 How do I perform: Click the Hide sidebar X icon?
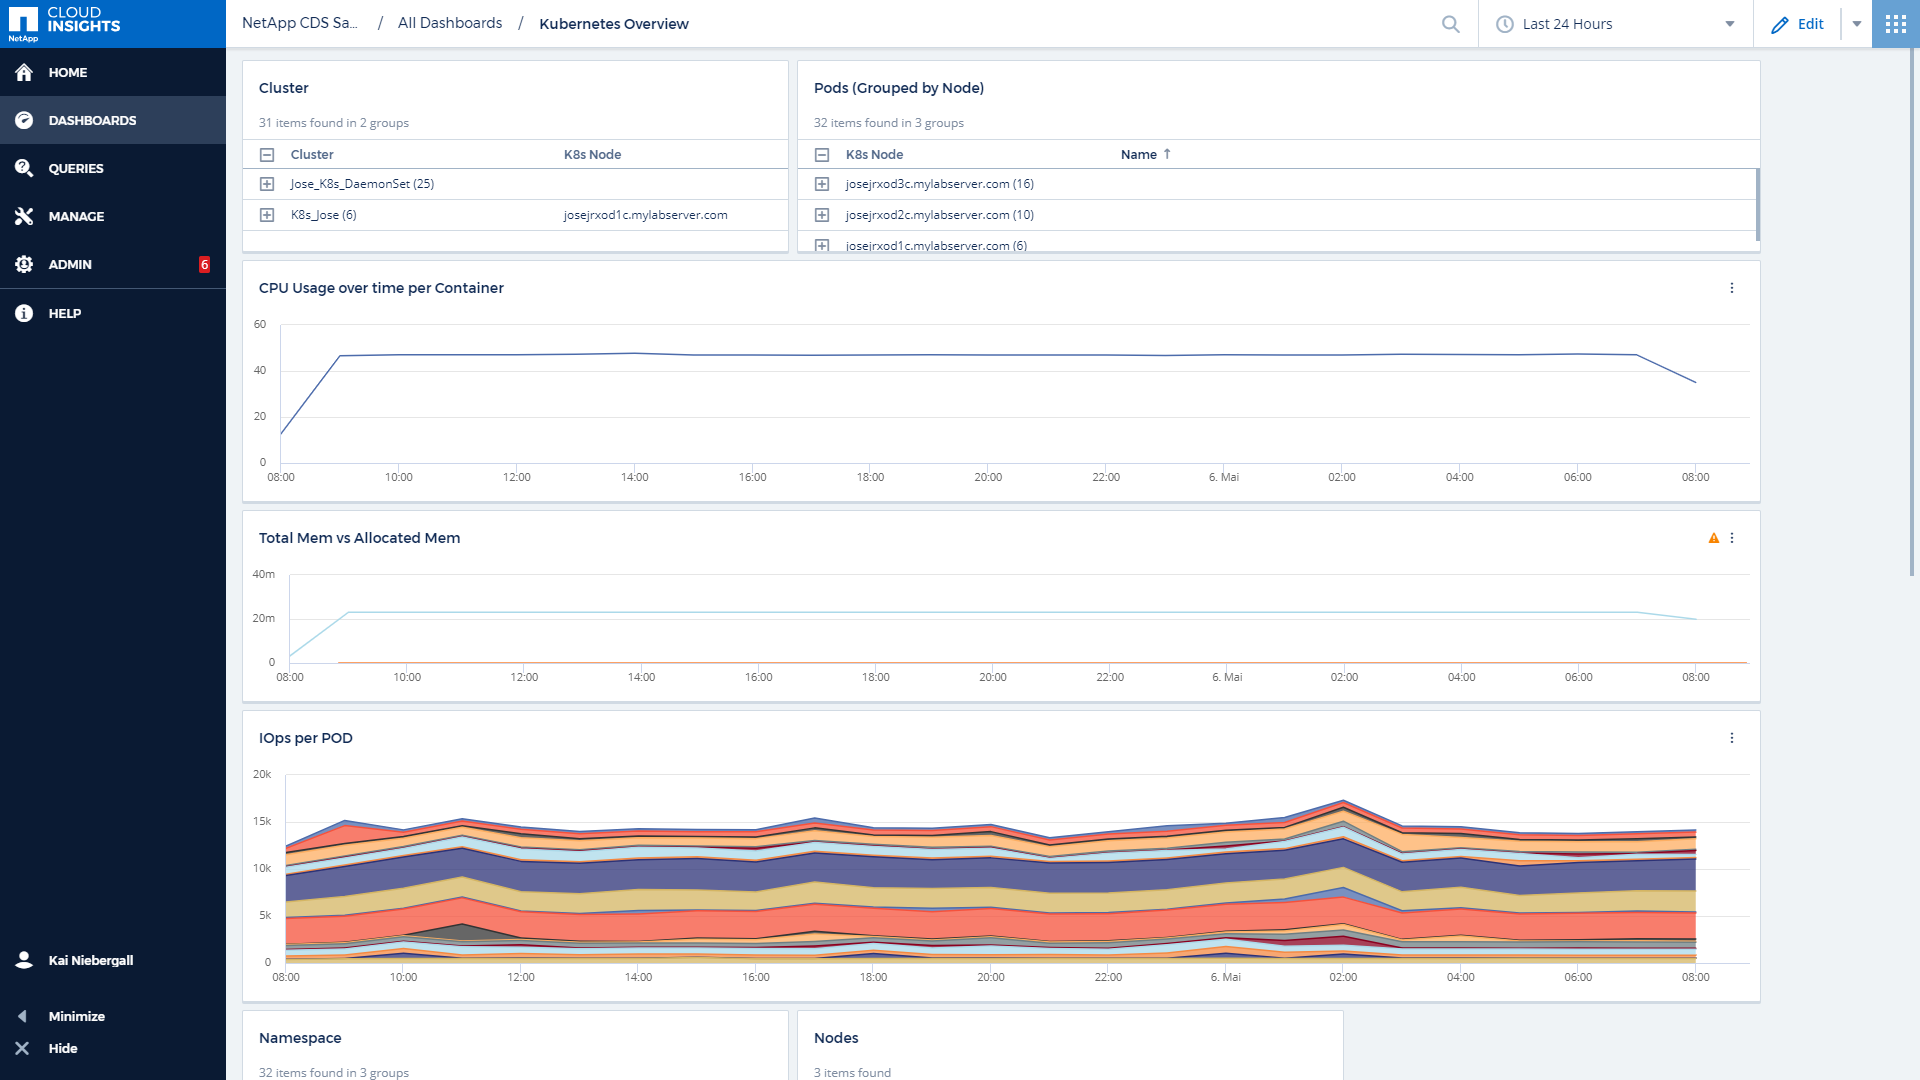(22, 1048)
